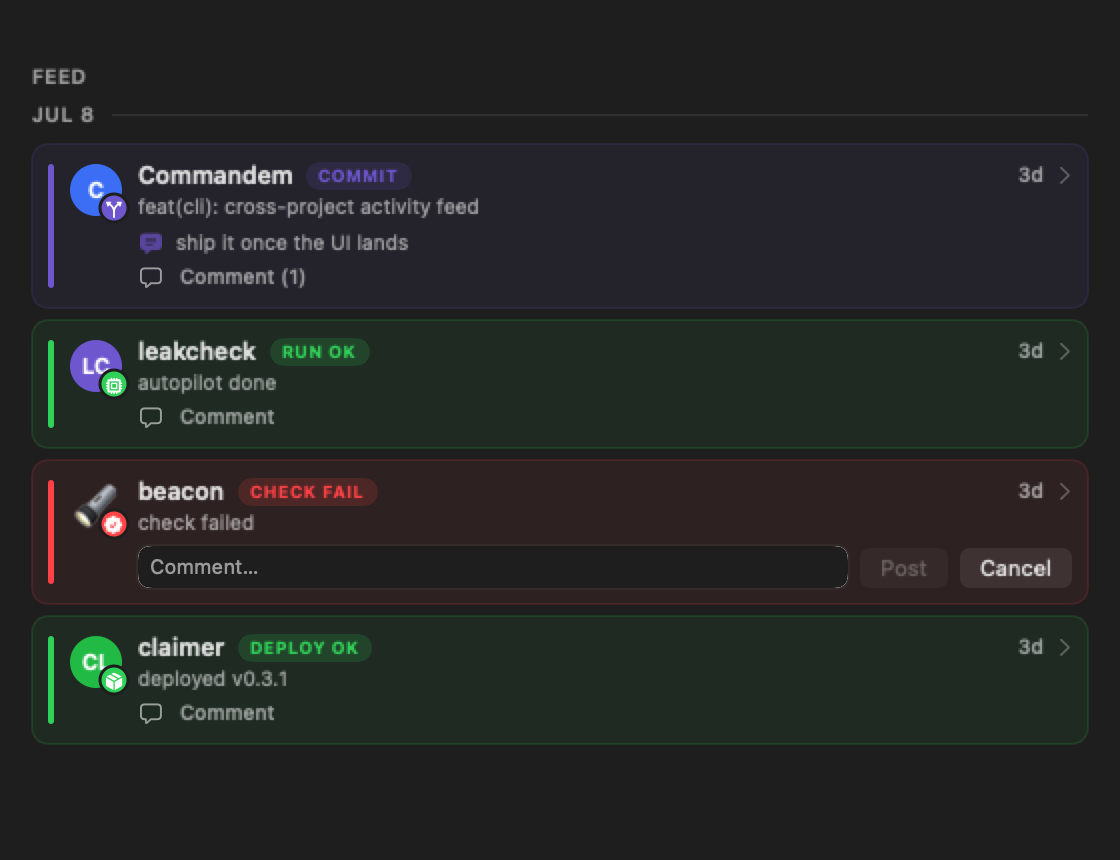Screen dimensions: 1120x860
Task: Click the 'autopilot done' text
Action: point(207,383)
